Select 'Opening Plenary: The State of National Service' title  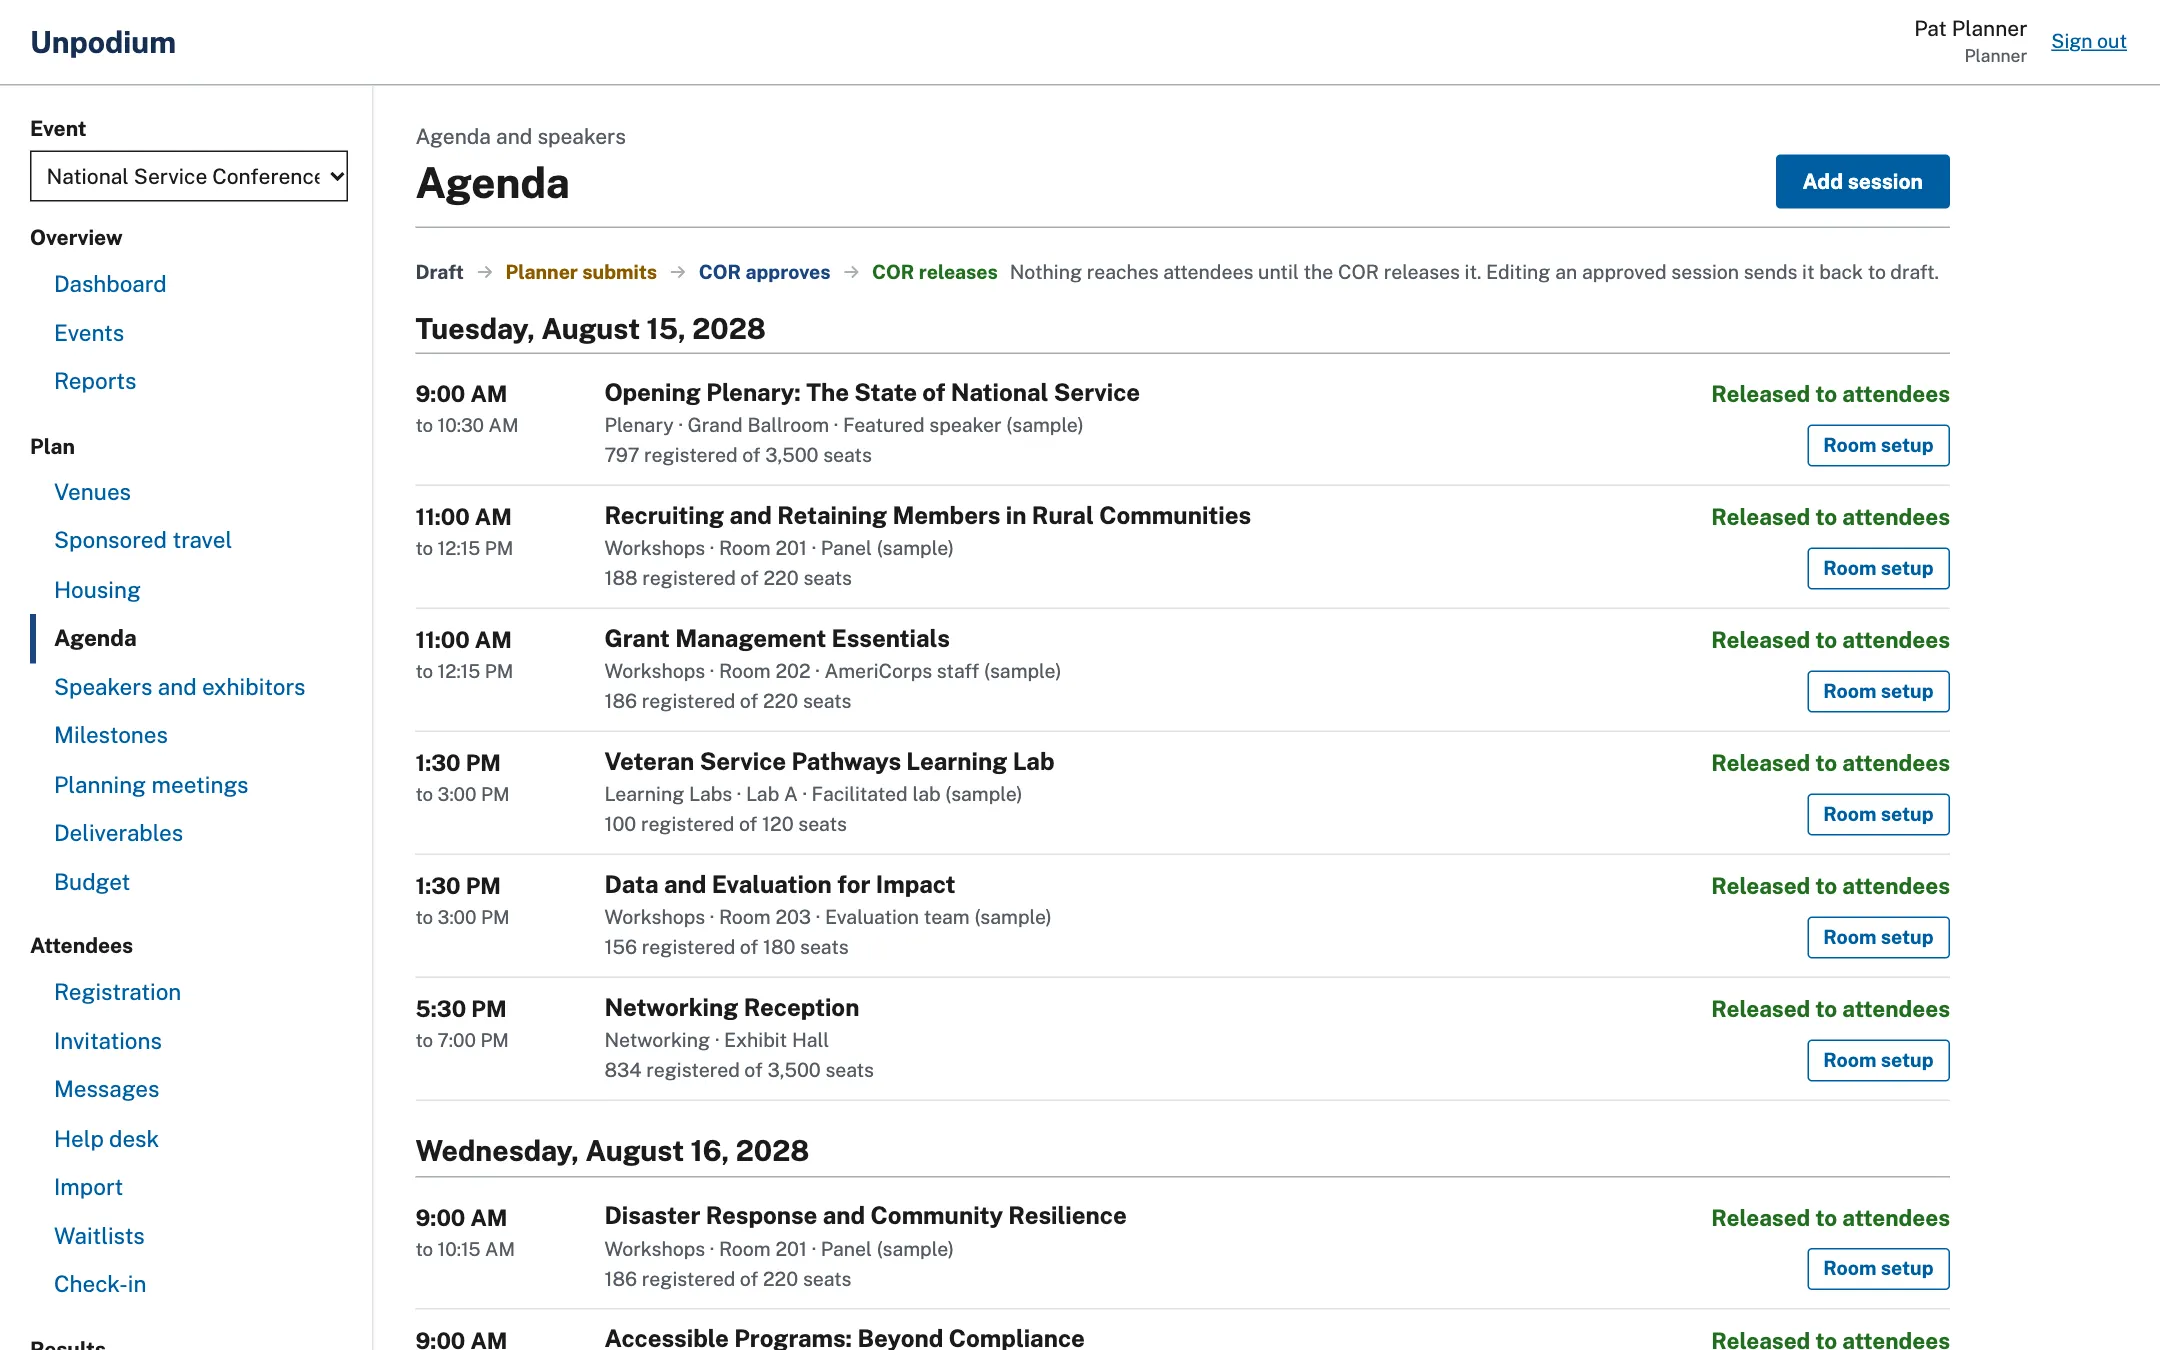click(872, 392)
